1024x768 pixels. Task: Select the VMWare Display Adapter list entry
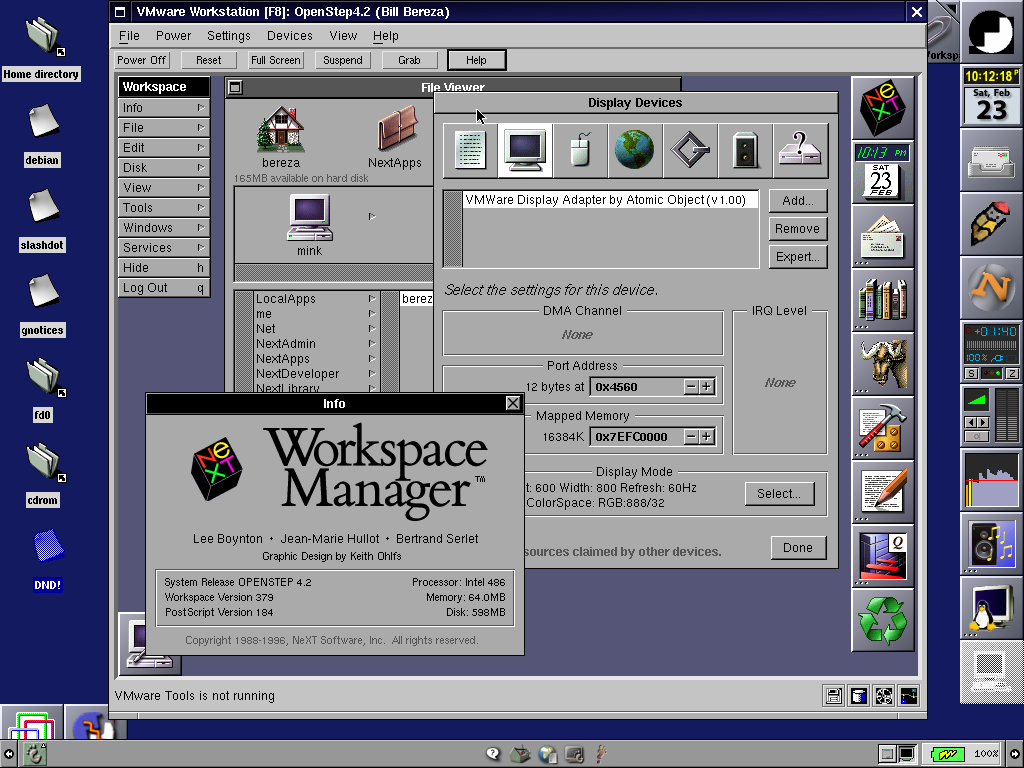[611, 200]
